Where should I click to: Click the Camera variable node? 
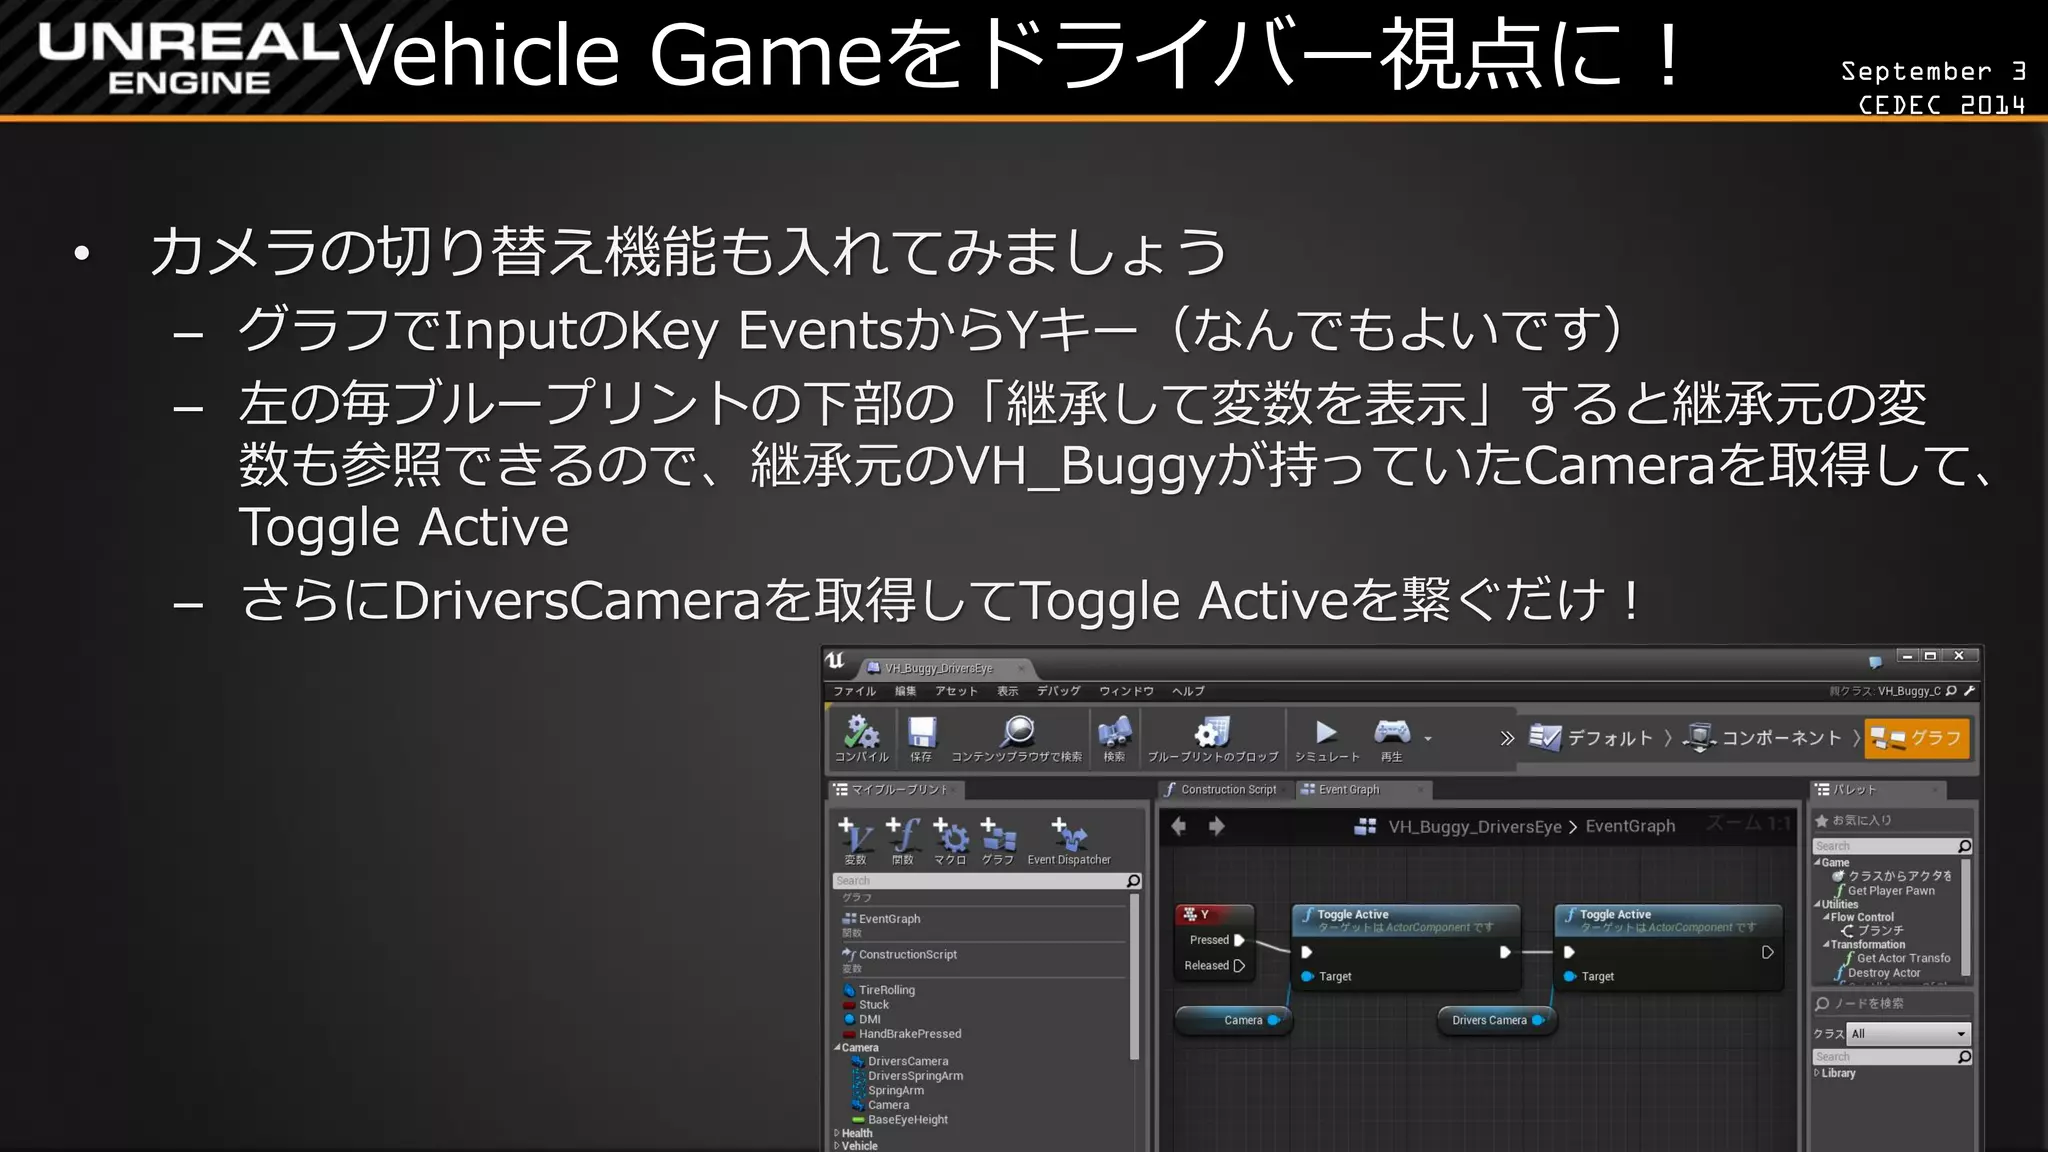pyautogui.click(x=1235, y=1021)
